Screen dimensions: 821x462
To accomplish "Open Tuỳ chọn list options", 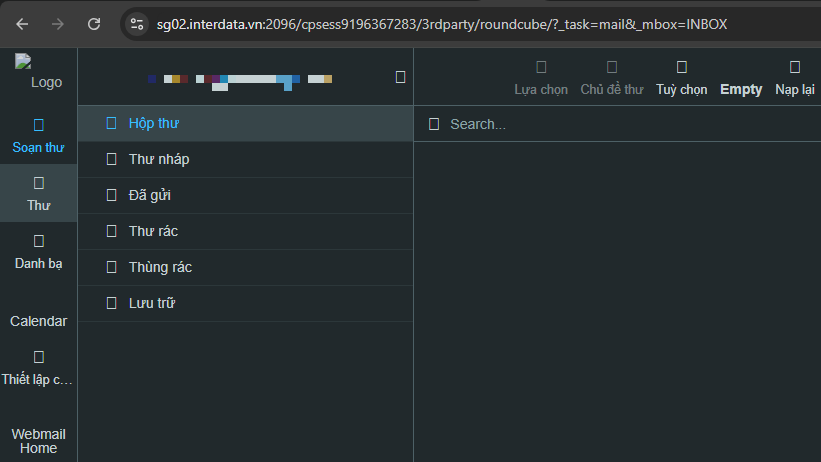I will (682, 79).
